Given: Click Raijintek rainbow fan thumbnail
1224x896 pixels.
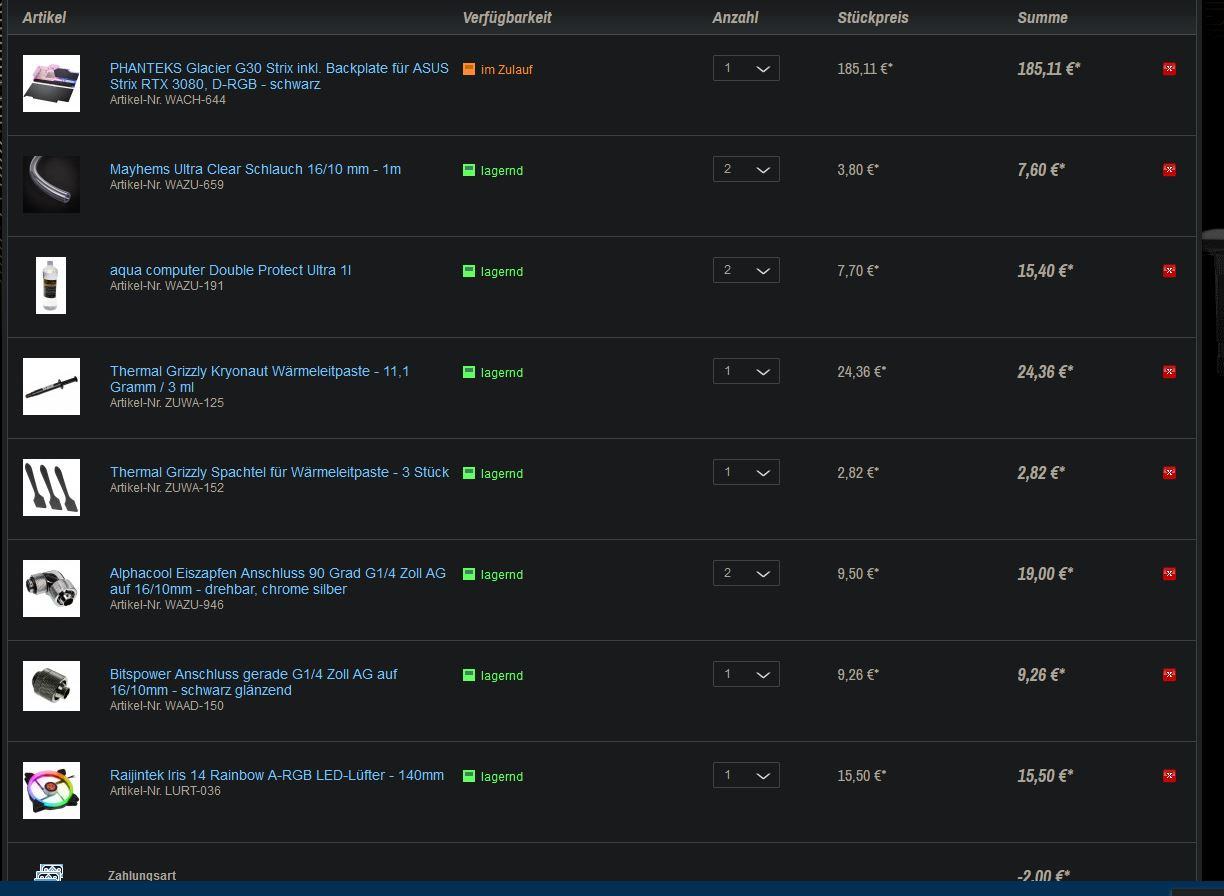Looking at the screenshot, I should [51, 790].
